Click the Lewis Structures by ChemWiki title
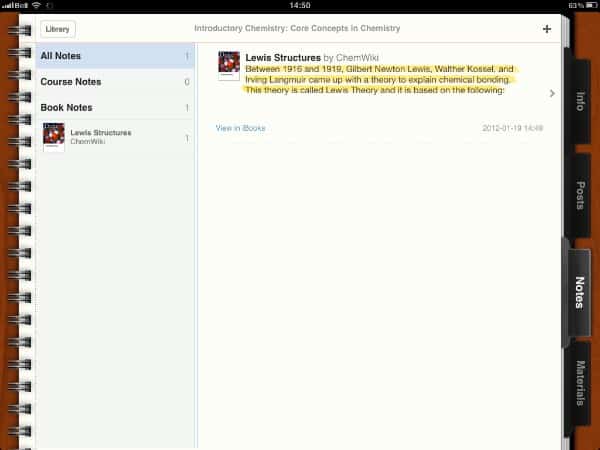Screen dimensions: 600x450 311,58
